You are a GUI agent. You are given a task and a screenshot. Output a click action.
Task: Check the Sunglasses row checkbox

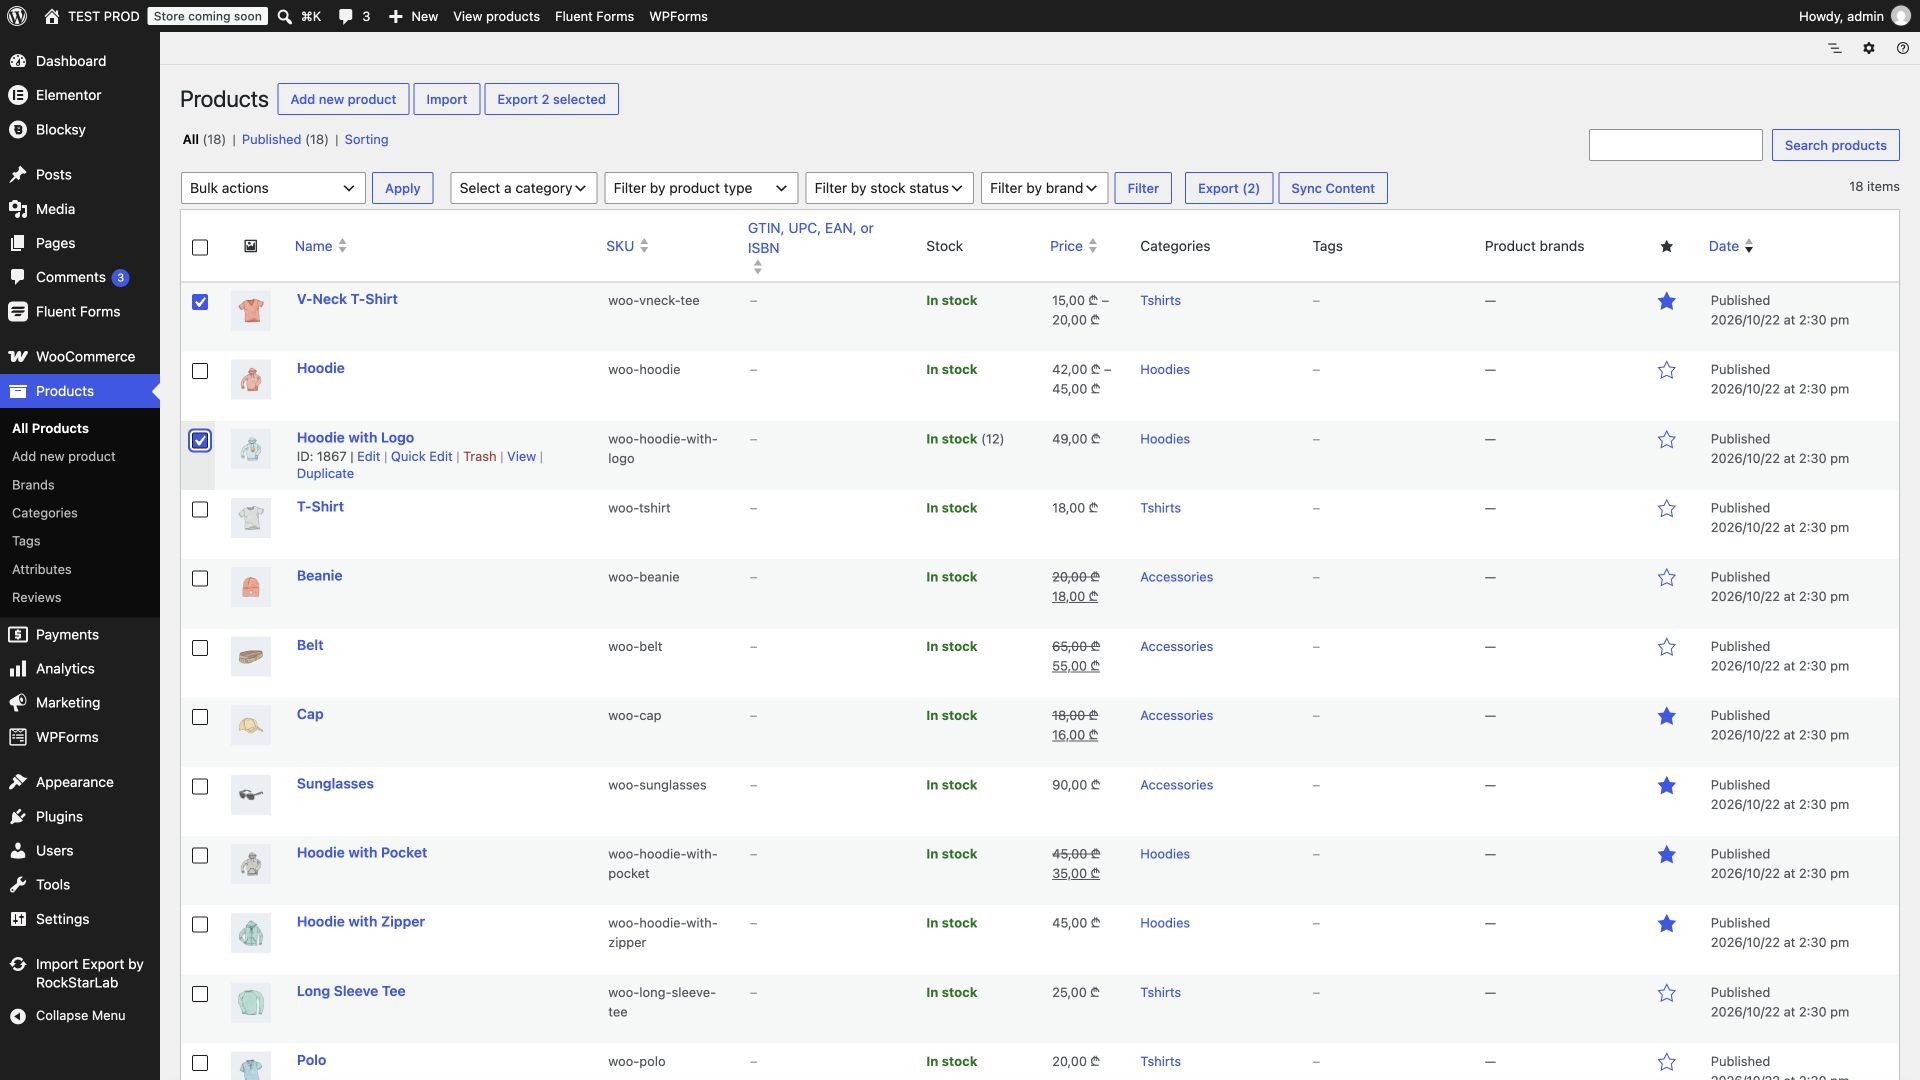click(200, 787)
